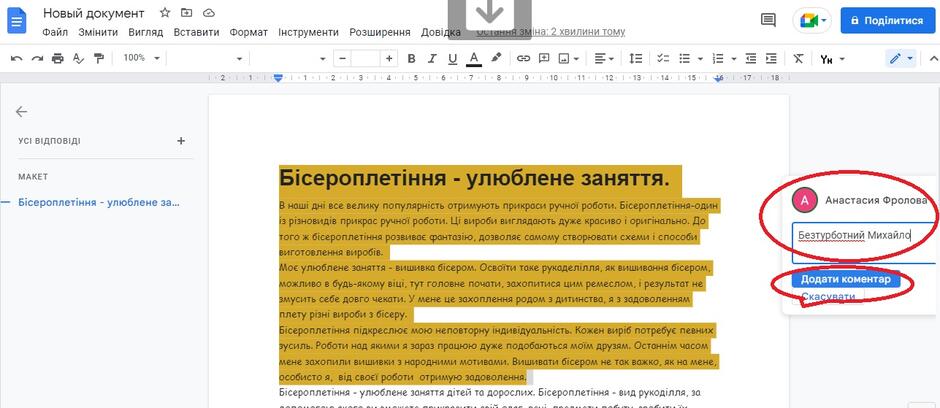This screenshot has height=408, width=940.
Task: Open the text color picker
Action: pyautogui.click(x=474, y=58)
